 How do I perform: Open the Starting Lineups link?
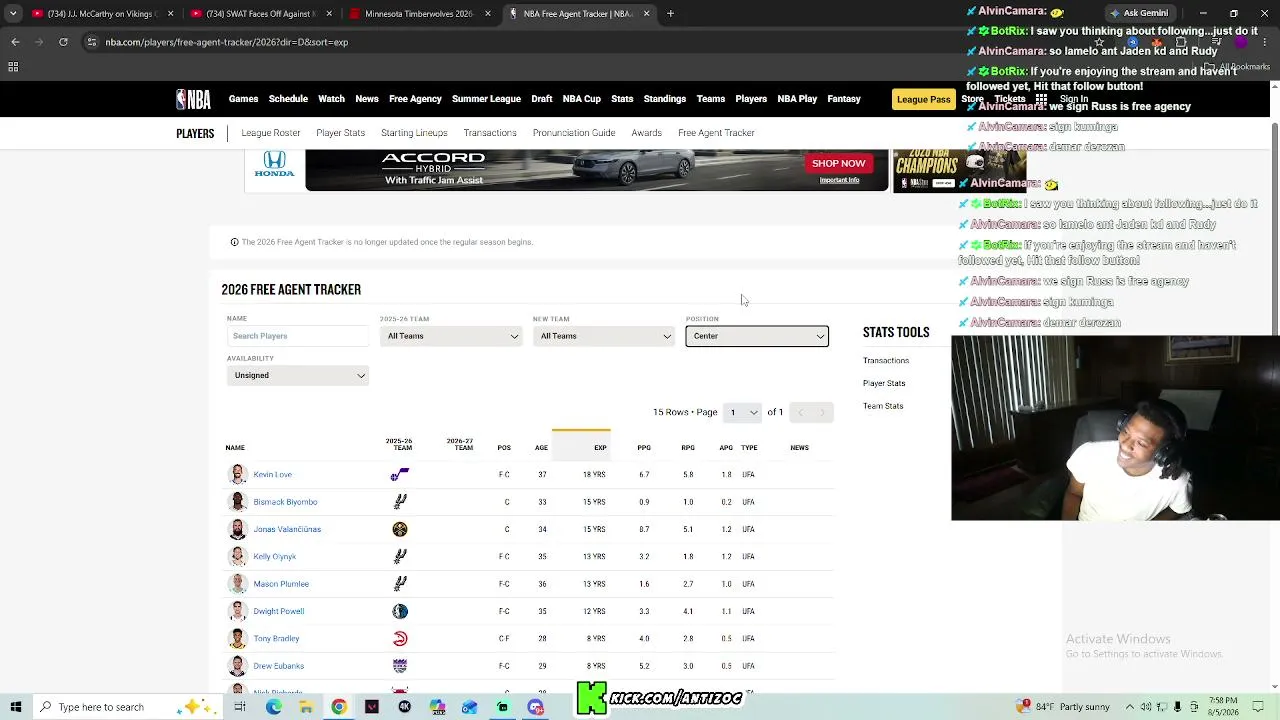(x=414, y=133)
